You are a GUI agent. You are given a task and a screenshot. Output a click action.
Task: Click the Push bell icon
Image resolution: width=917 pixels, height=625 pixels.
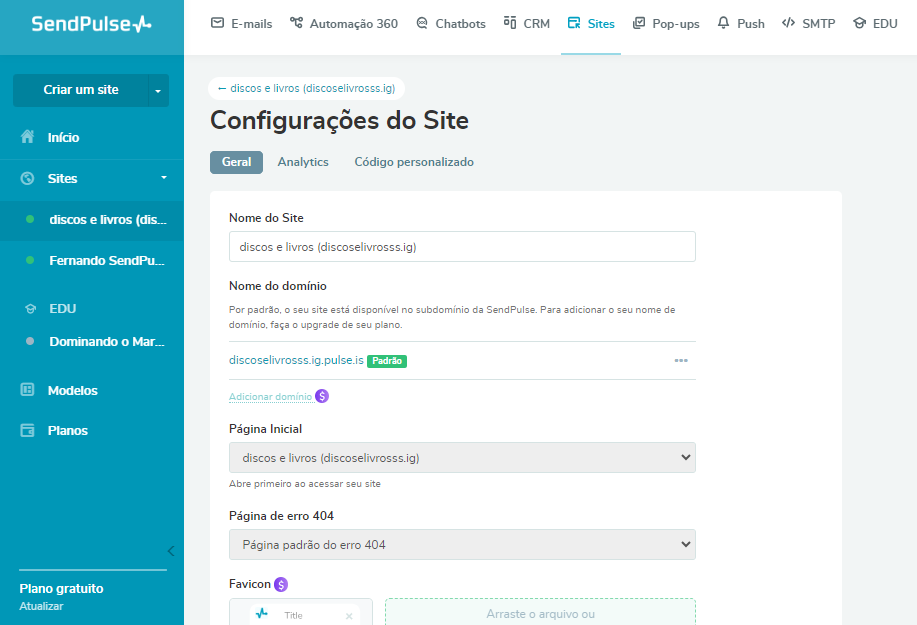pos(723,23)
